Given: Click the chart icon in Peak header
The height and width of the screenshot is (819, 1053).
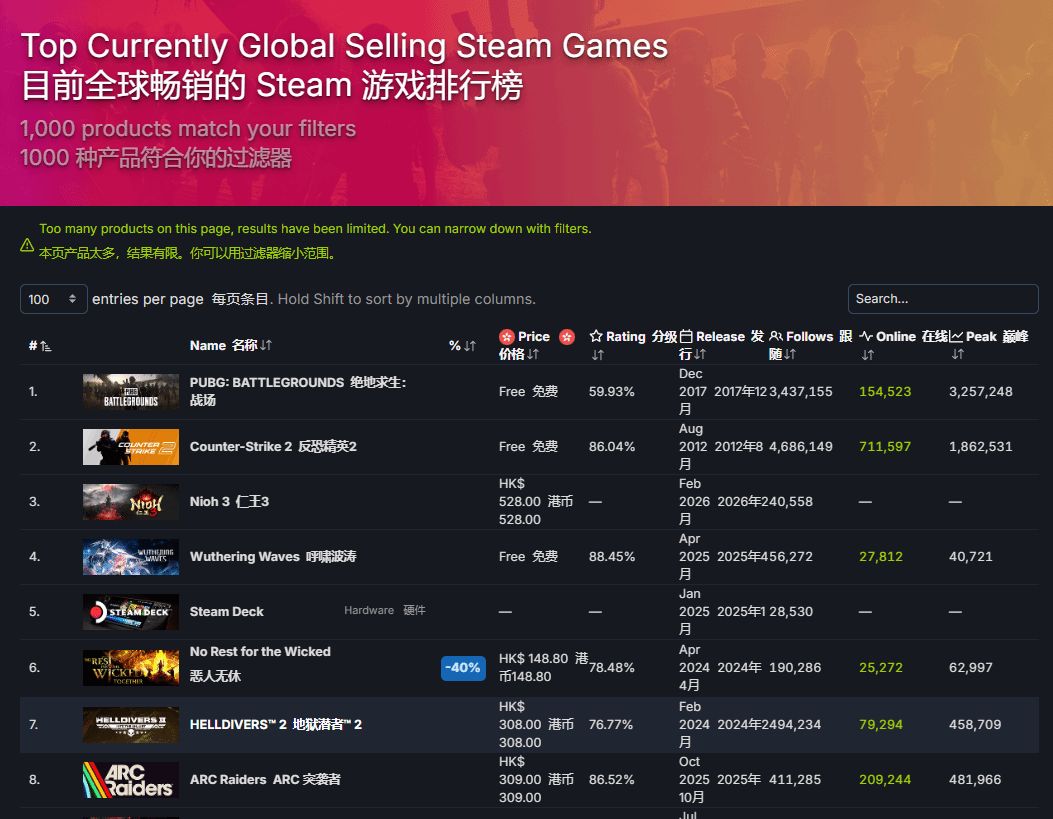Looking at the screenshot, I should [956, 337].
